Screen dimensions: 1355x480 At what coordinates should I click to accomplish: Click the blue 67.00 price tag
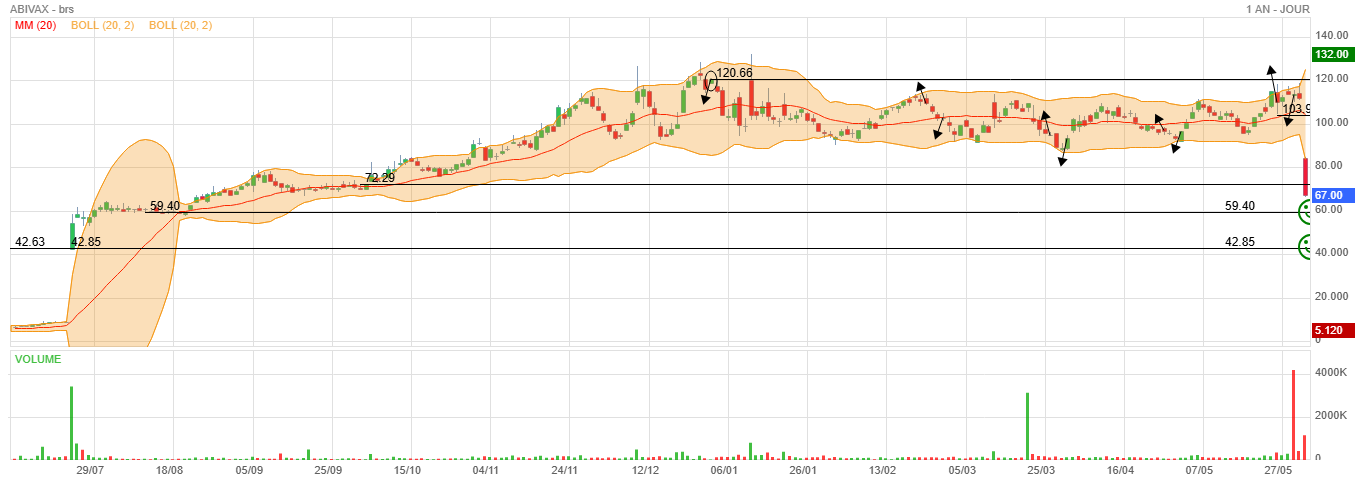coord(1333,195)
